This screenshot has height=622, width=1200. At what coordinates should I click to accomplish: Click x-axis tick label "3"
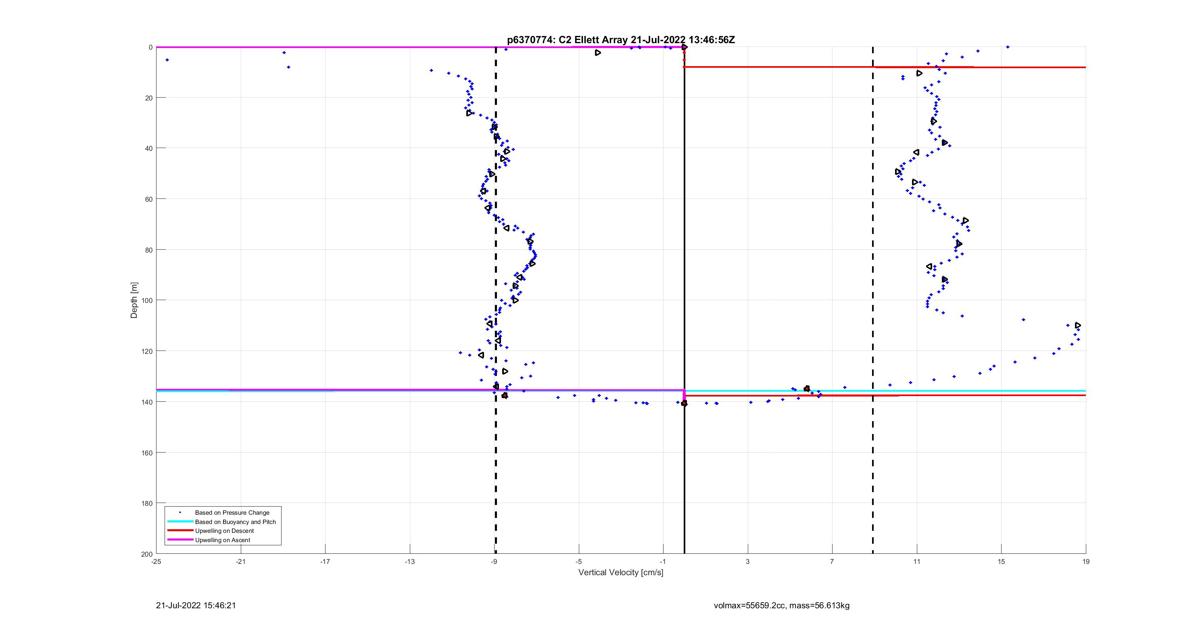[748, 561]
